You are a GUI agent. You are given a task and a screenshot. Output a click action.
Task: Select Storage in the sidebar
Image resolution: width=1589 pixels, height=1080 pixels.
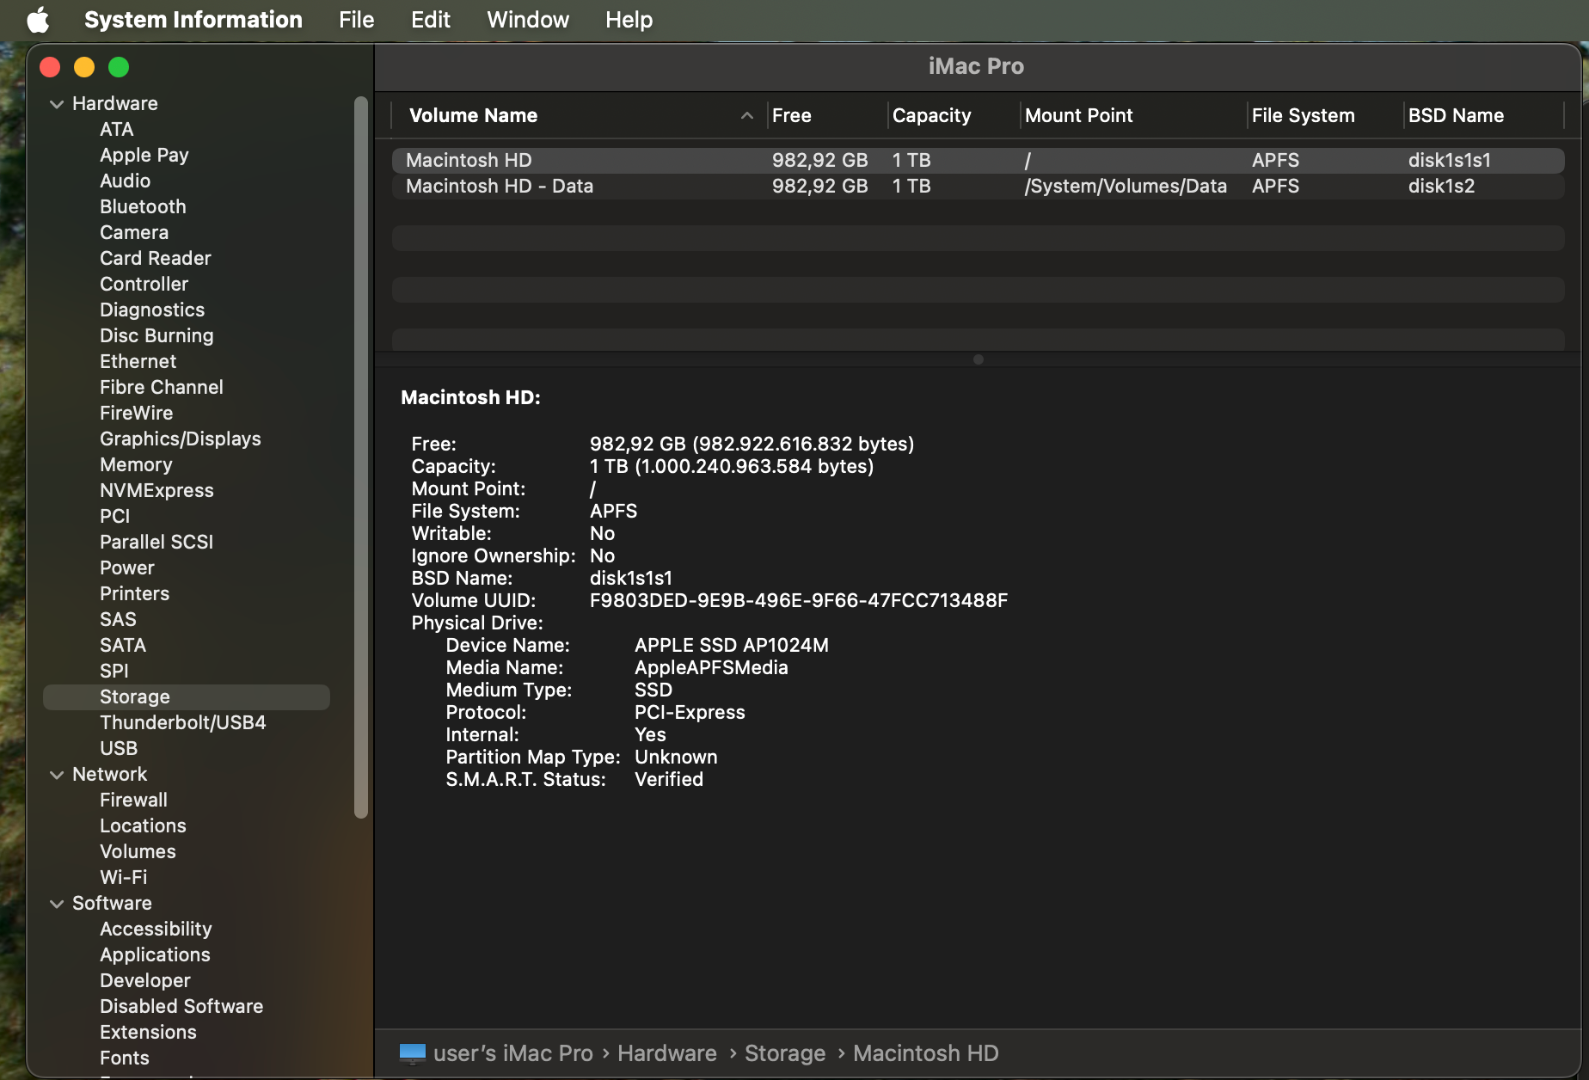click(x=186, y=698)
